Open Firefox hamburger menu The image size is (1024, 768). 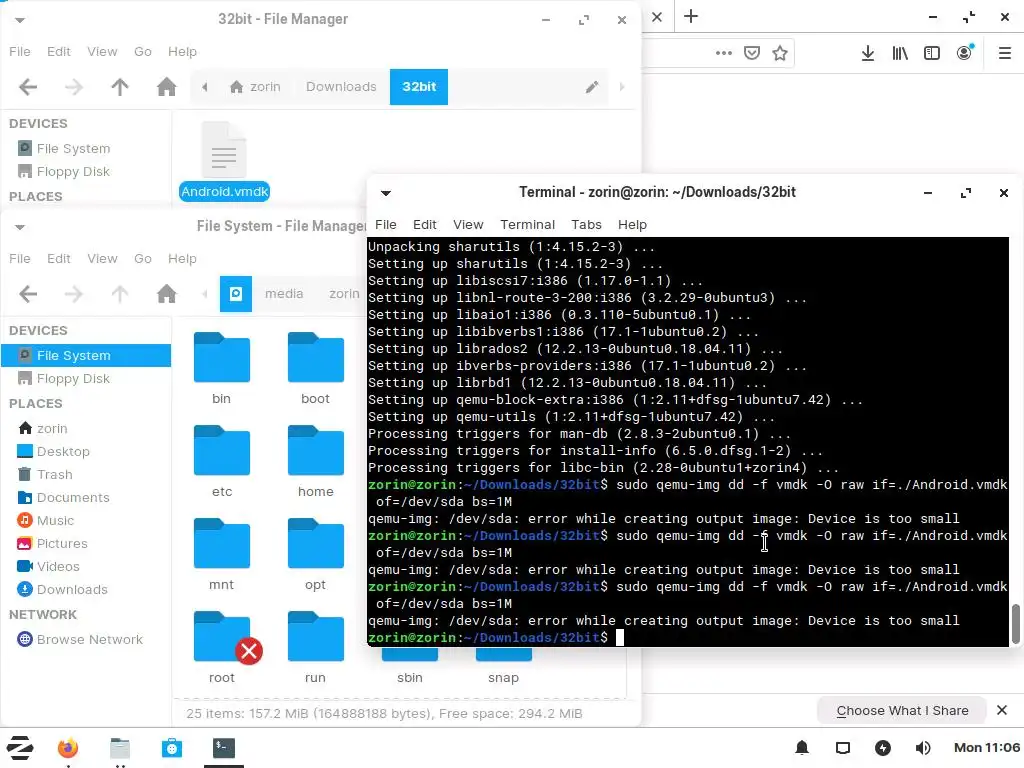pyautogui.click(x=1005, y=53)
